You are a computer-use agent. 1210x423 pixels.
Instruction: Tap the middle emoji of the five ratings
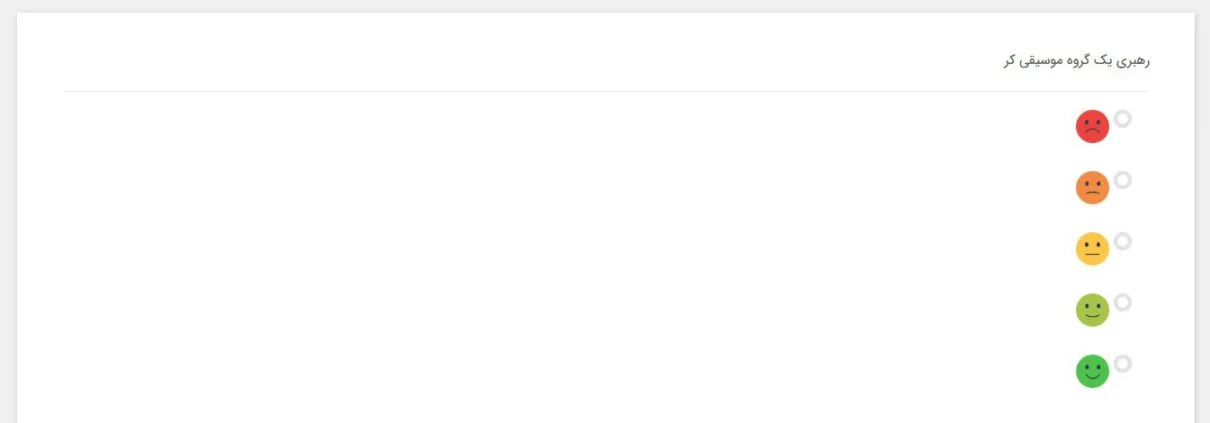(1092, 249)
